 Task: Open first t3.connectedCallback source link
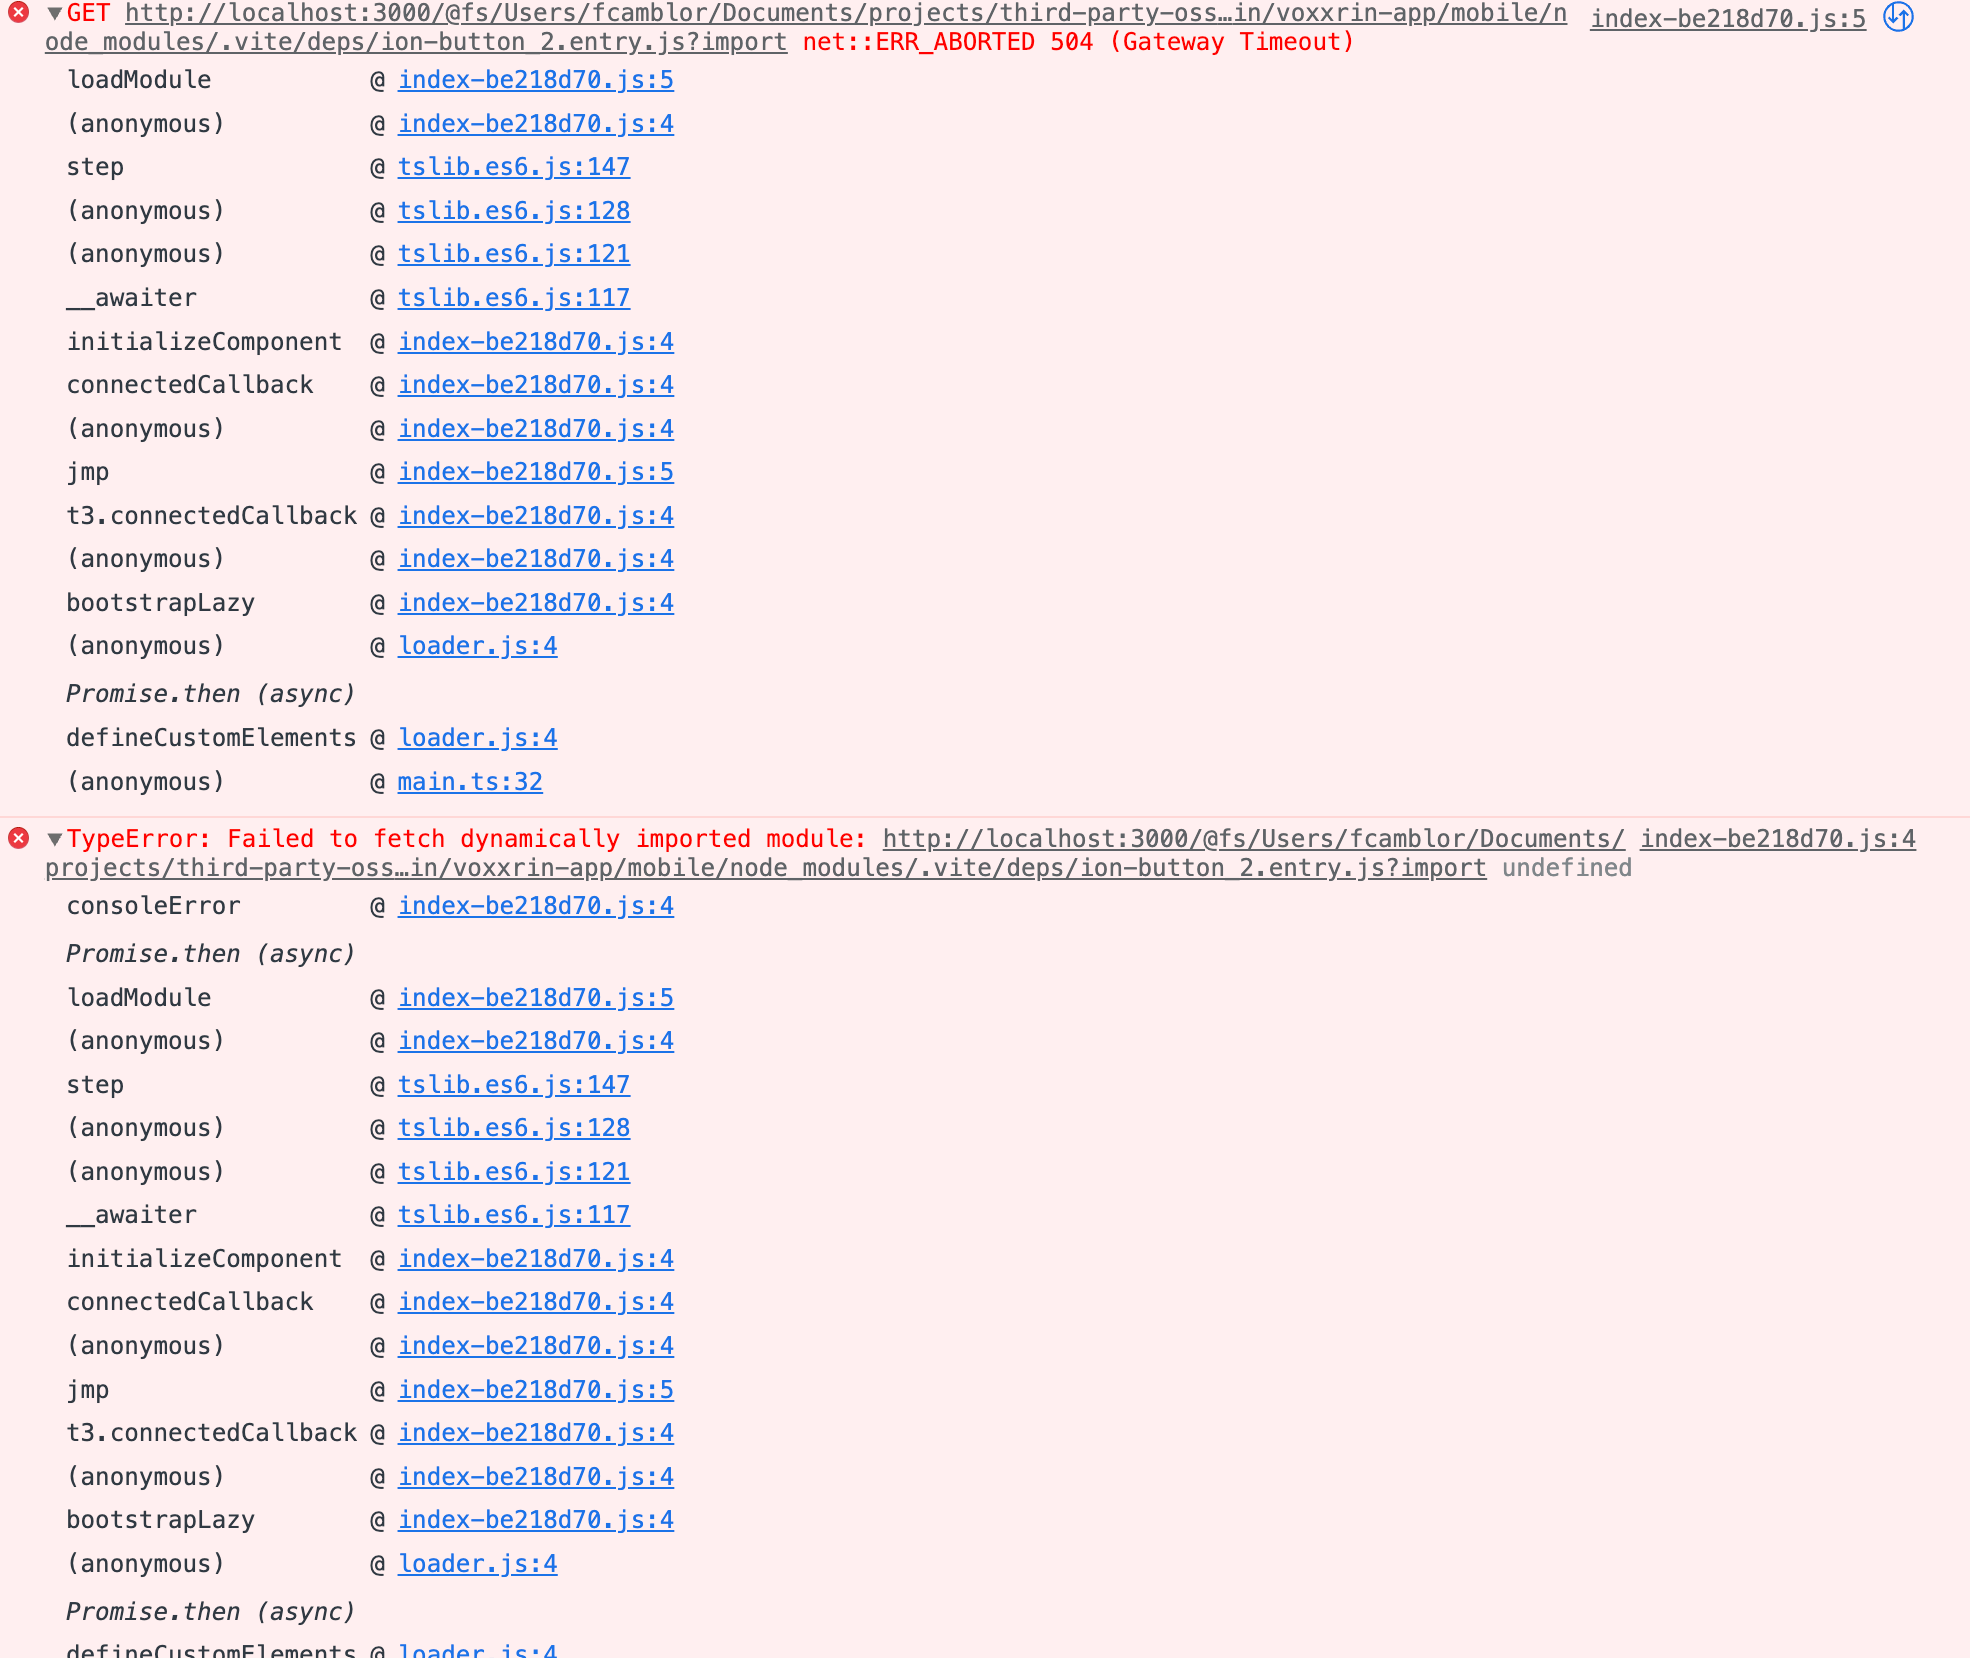point(535,516)
